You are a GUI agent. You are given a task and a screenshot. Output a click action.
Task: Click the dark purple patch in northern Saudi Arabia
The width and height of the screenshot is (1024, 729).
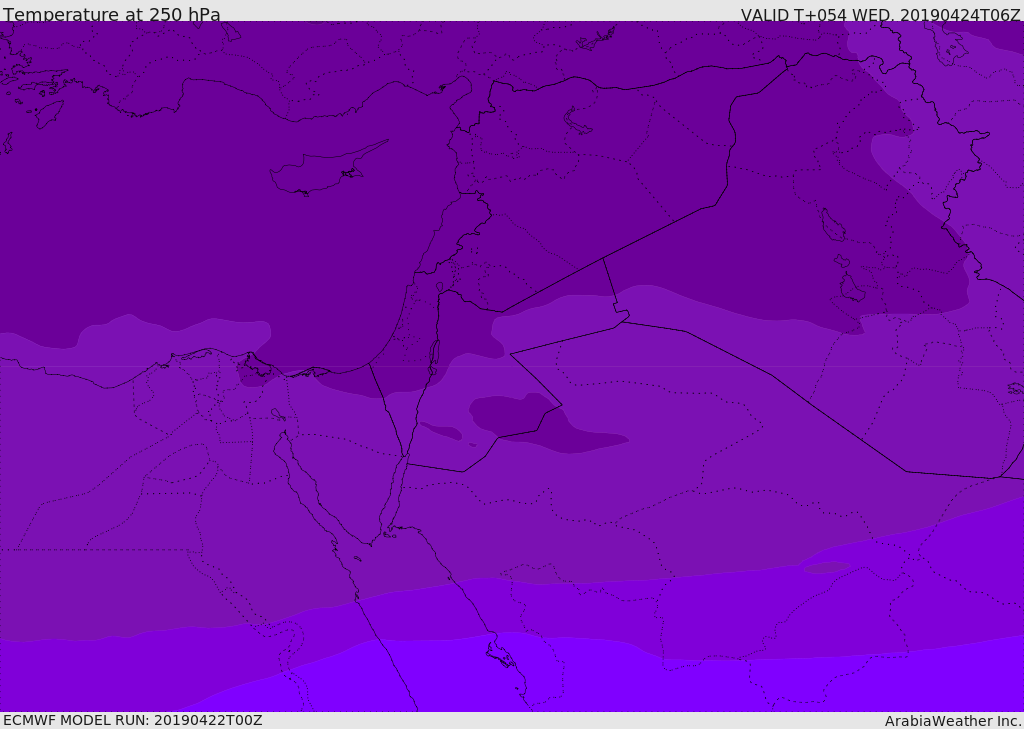click(x=540, y=420)
